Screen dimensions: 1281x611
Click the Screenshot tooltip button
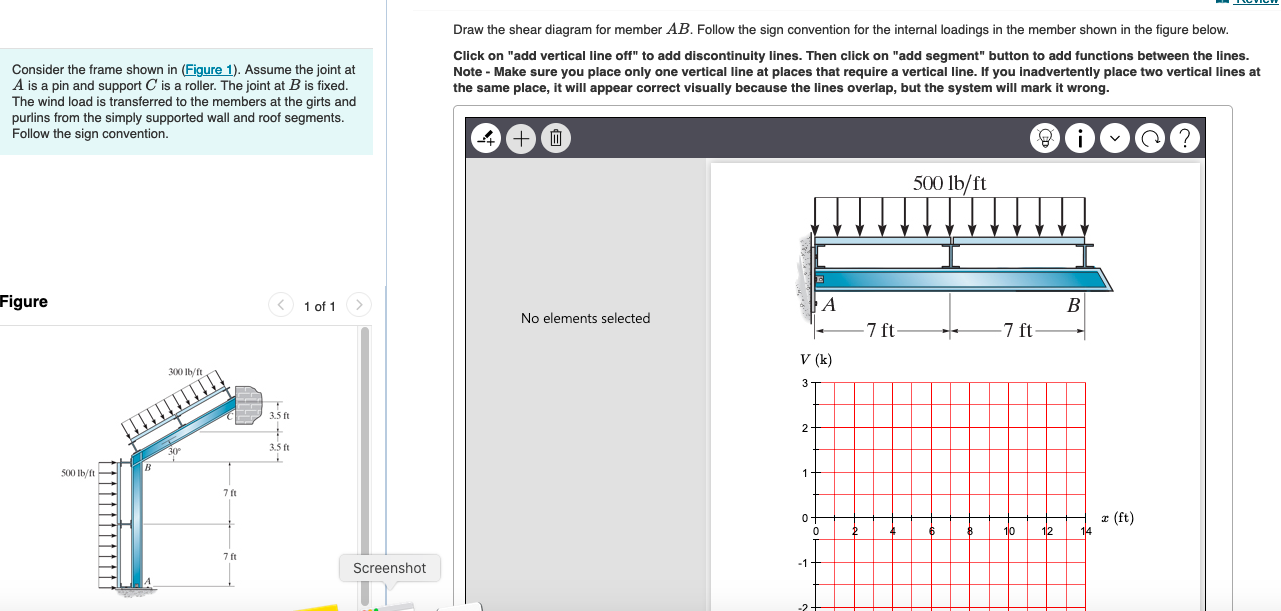point(389,568)
